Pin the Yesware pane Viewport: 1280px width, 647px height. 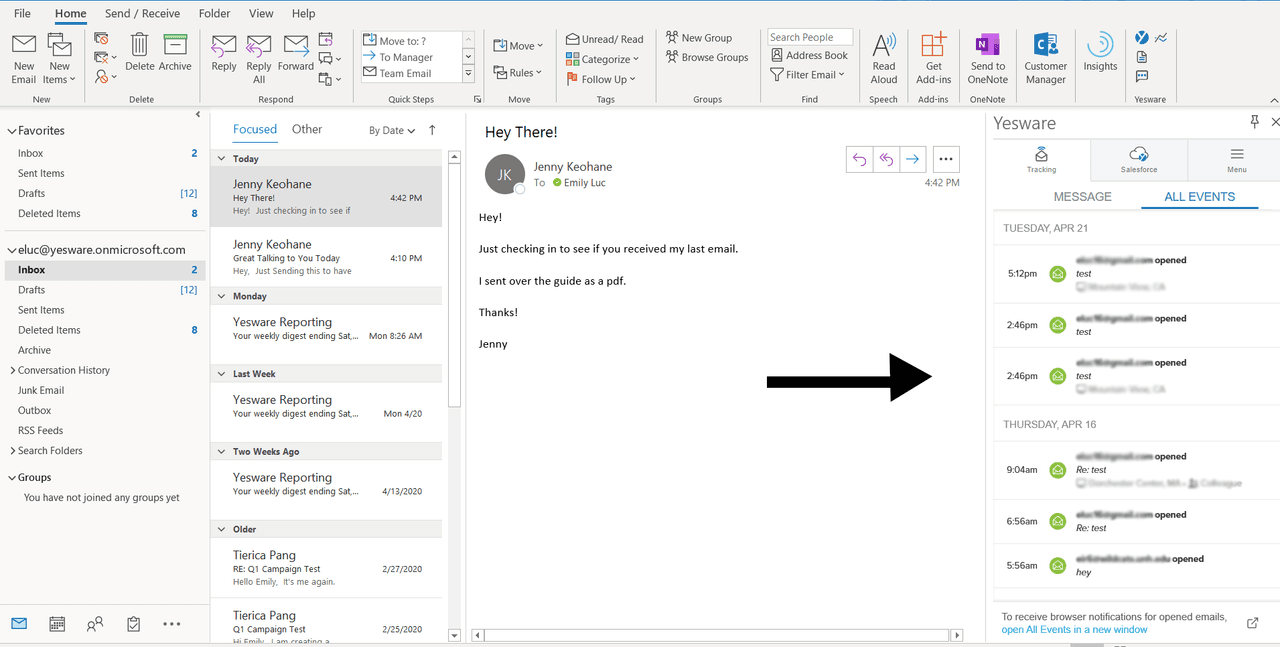tap(1254, 122)
